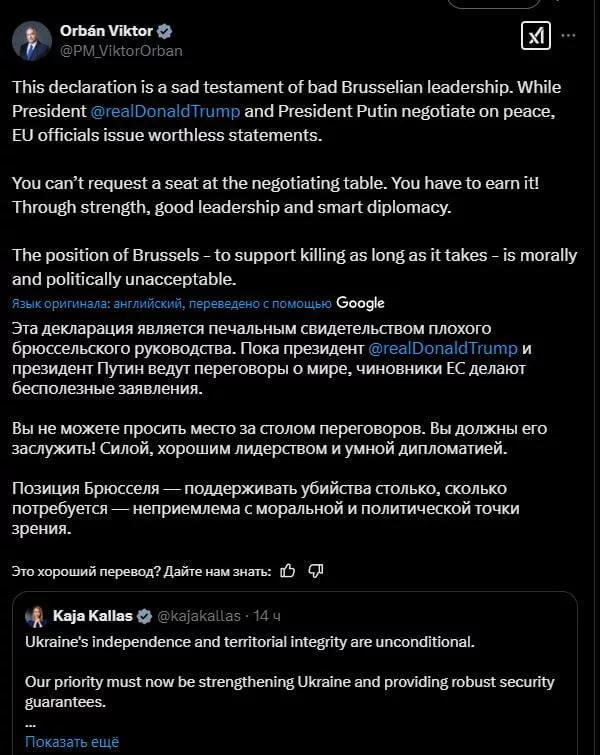Expand quoted post with Показать ещё

click(x=71, y=741)
